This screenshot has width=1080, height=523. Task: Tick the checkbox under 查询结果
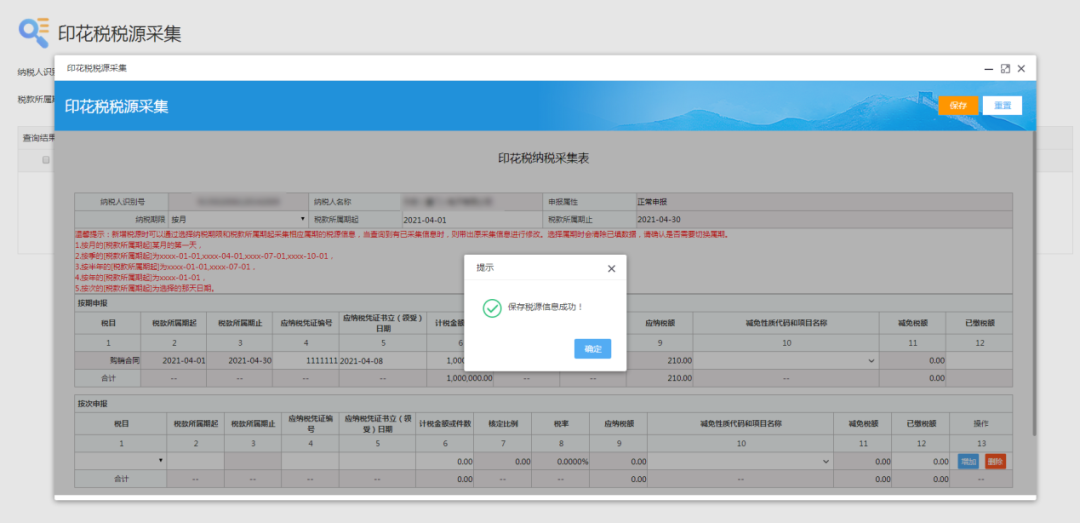pos(45,160)
